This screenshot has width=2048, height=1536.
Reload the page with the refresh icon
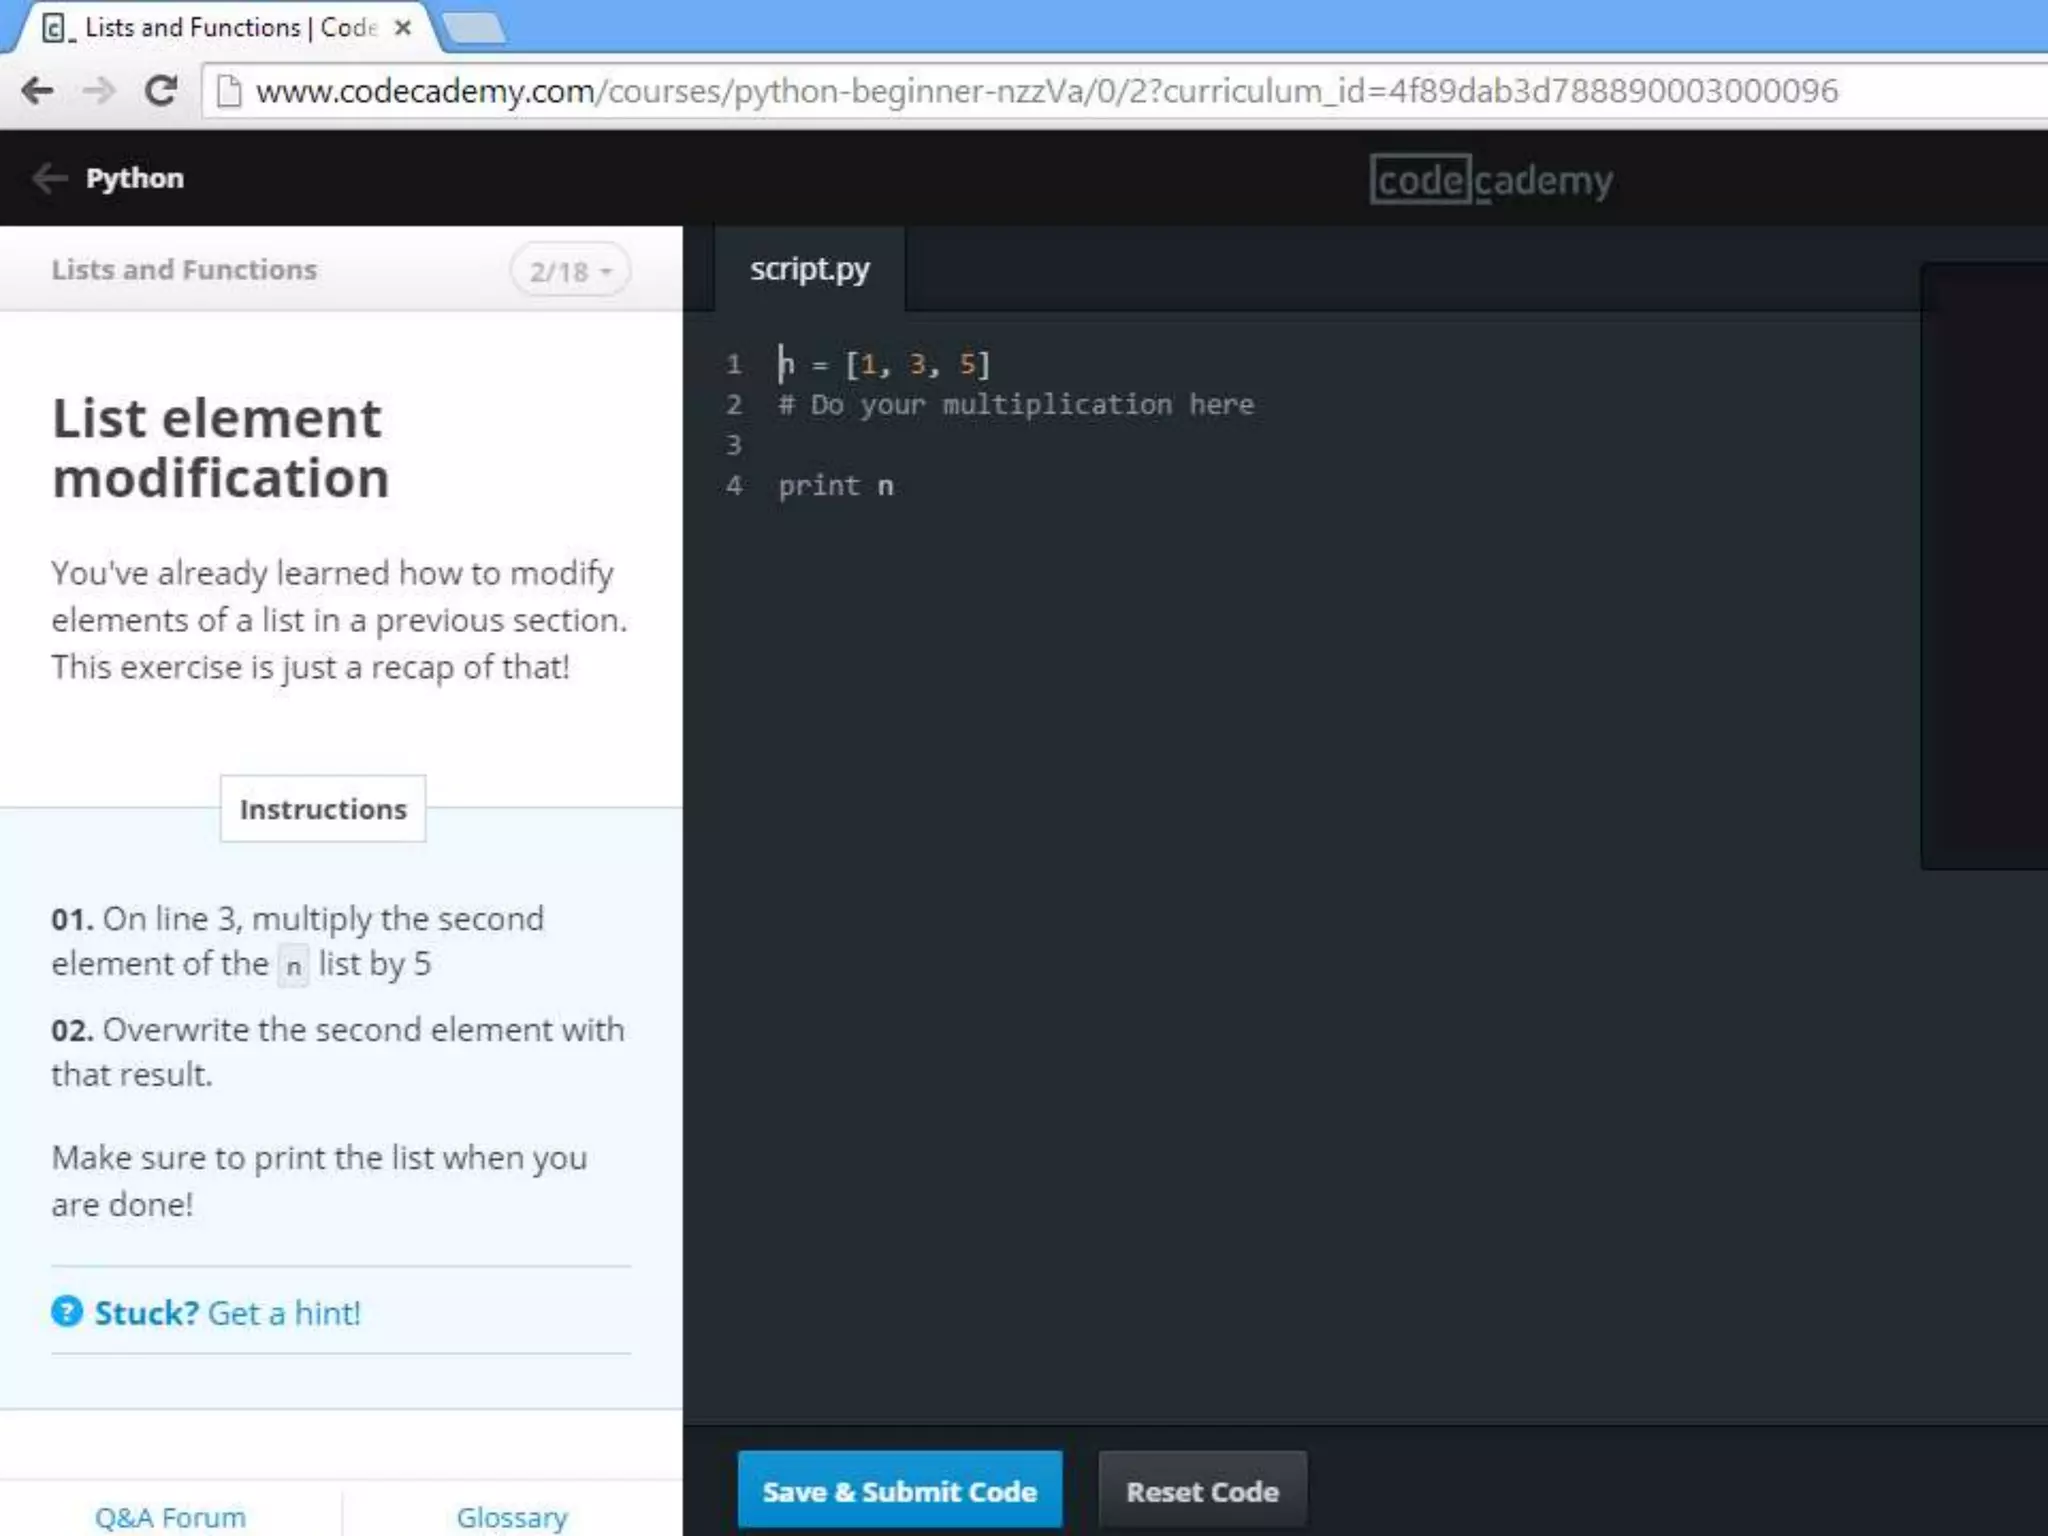pyautogui.click(x=160, y=91)
